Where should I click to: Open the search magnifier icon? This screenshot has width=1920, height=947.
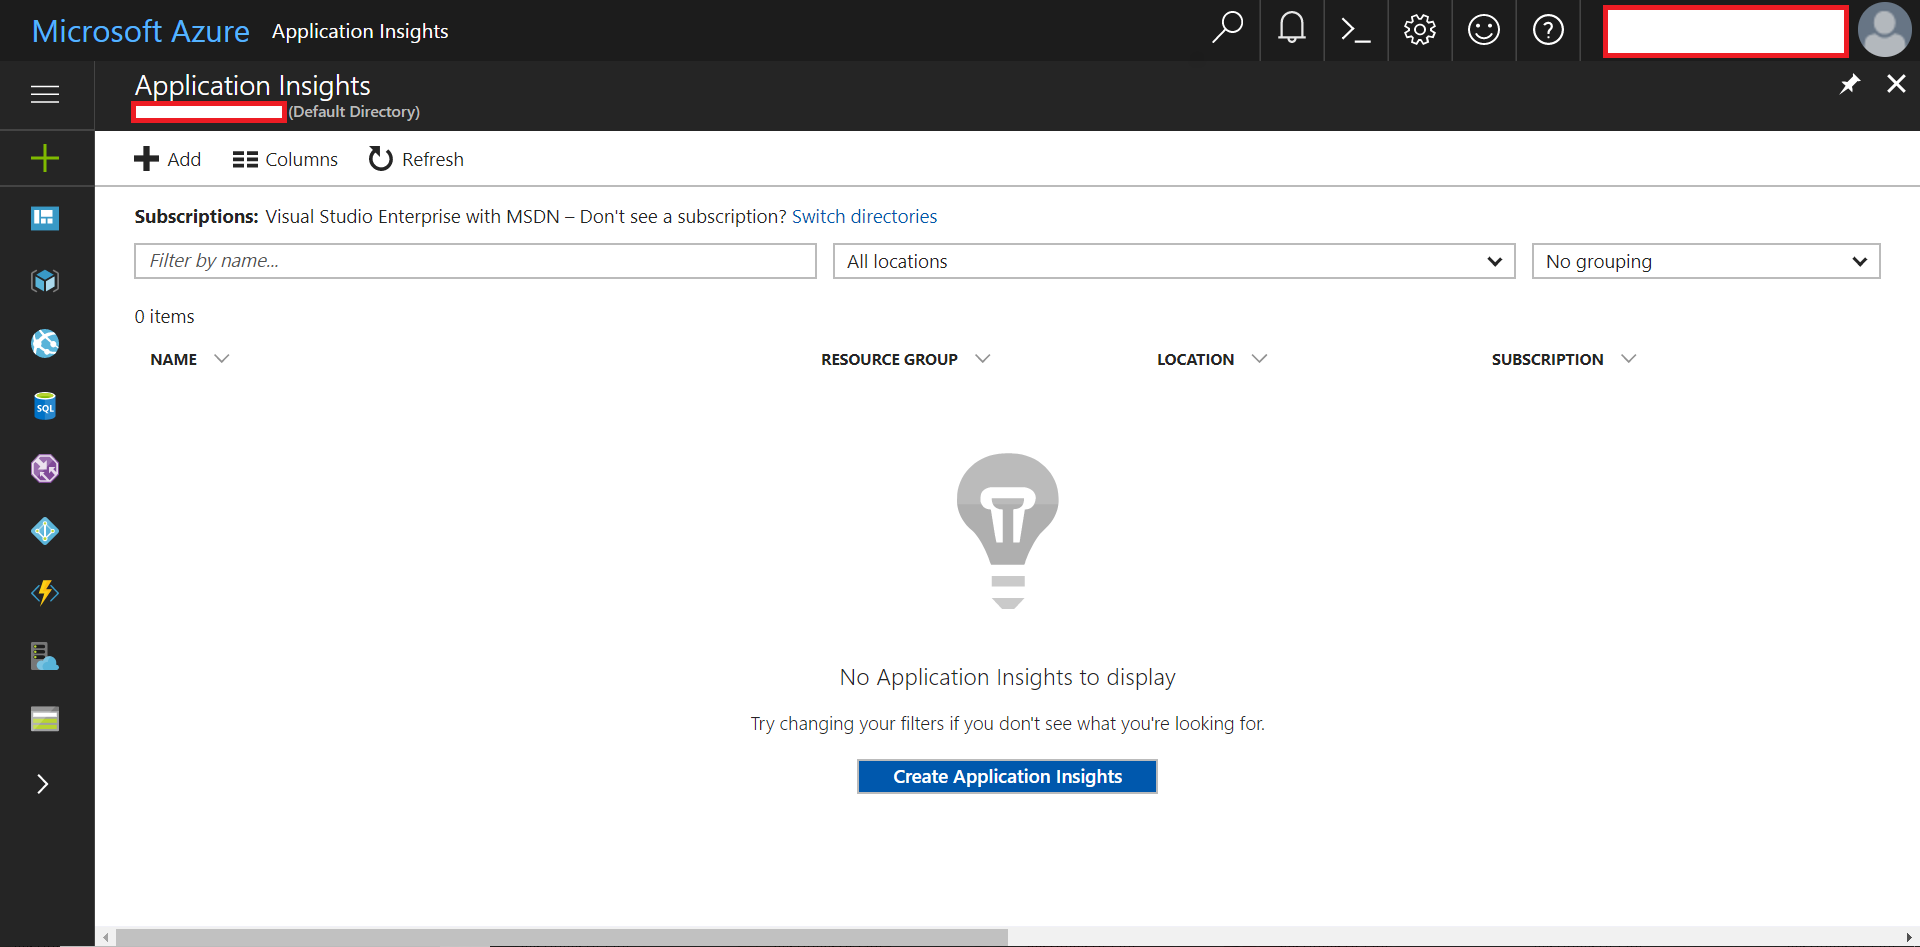[x=1227, y=29]
